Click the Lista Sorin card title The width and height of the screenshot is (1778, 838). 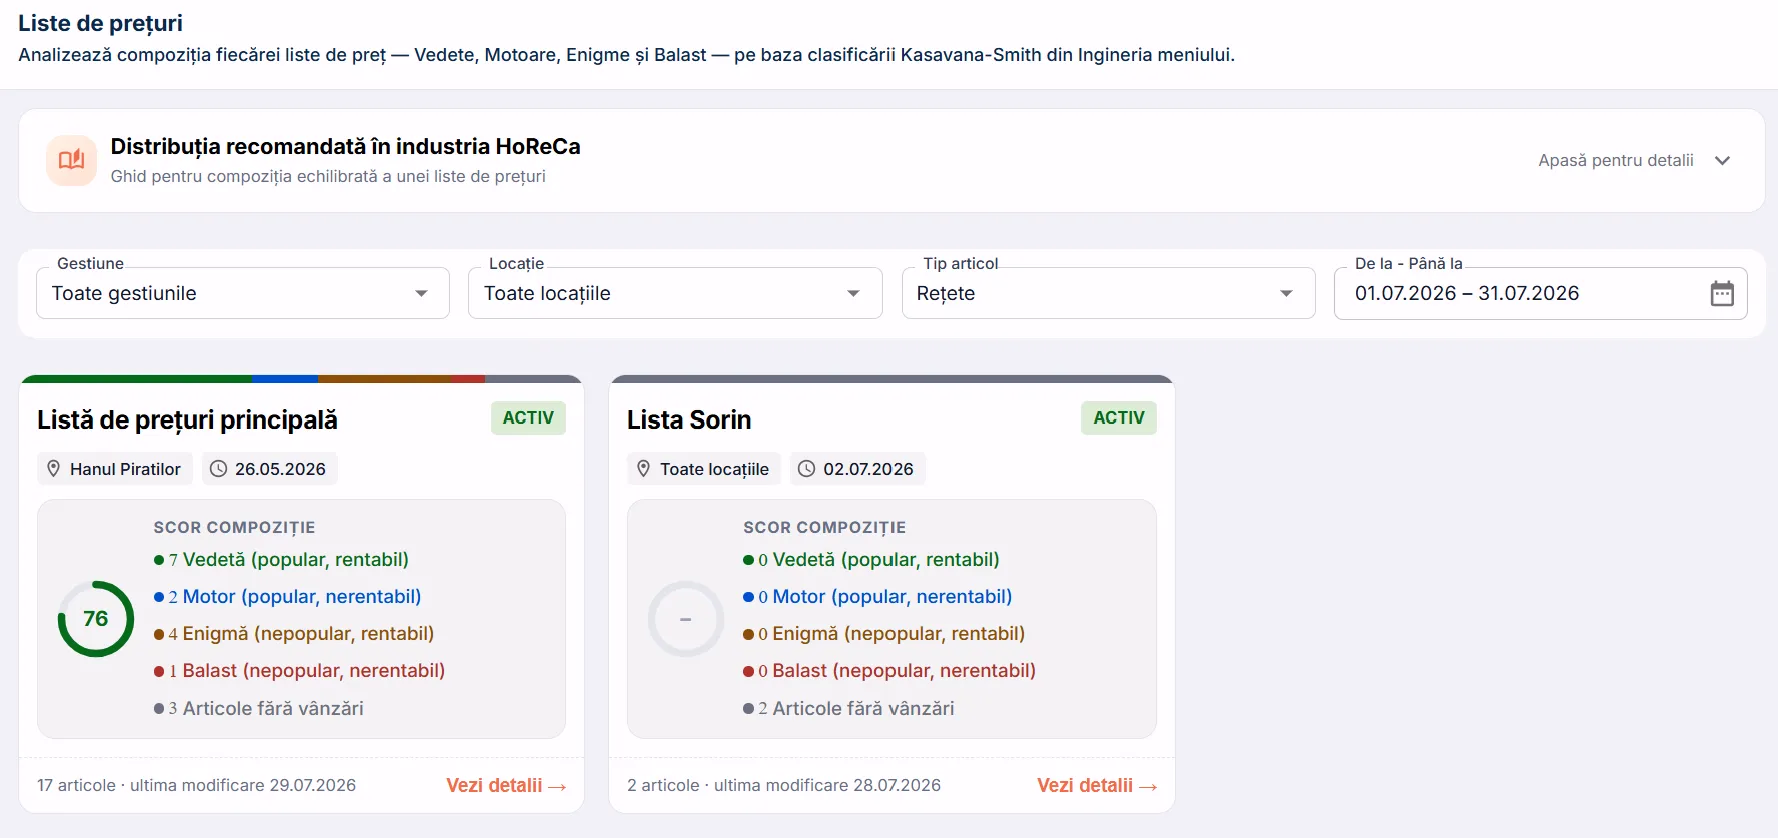[689, 420]
